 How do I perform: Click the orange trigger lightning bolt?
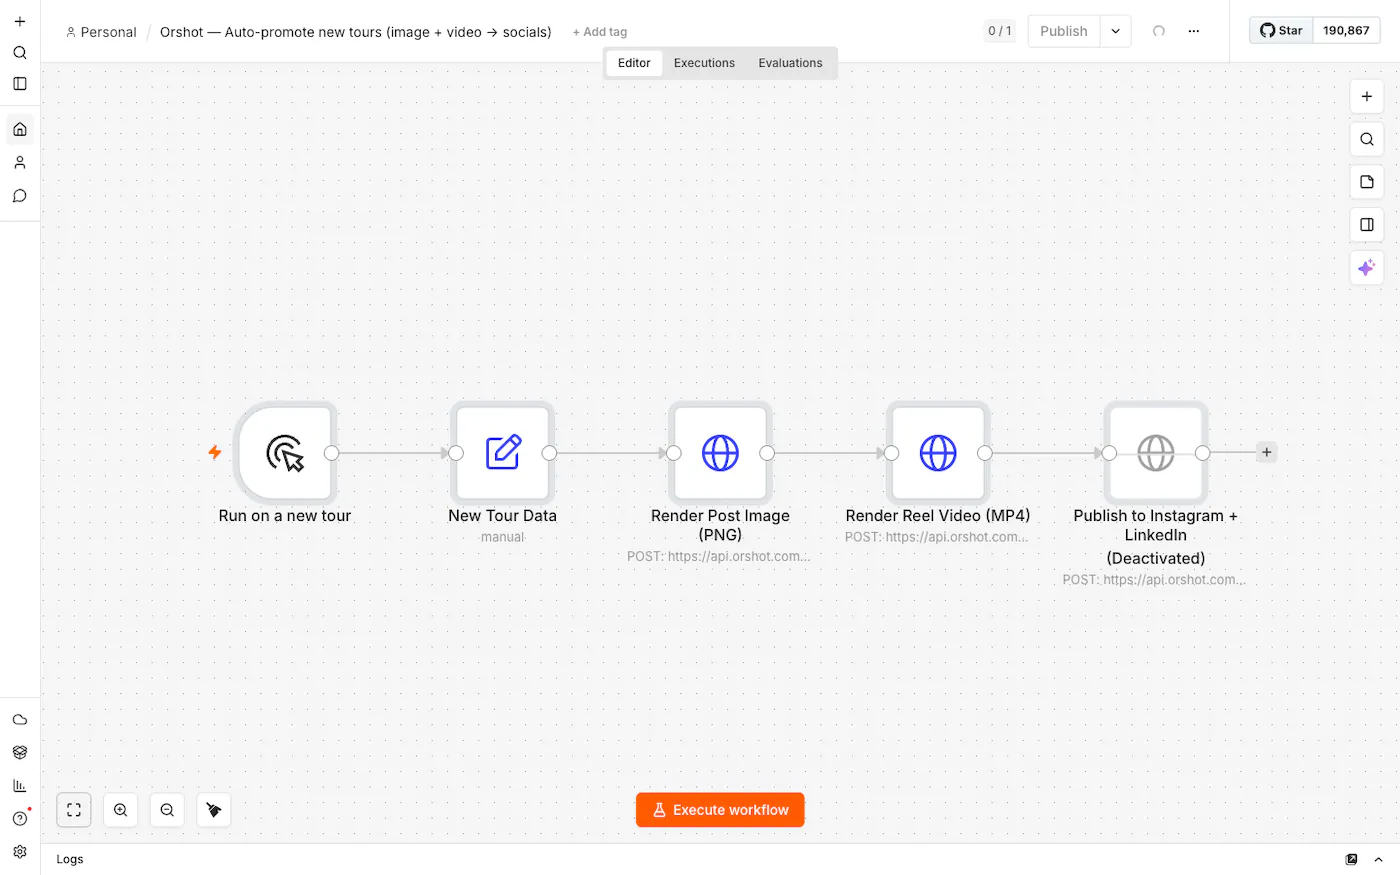pos(215,452)
